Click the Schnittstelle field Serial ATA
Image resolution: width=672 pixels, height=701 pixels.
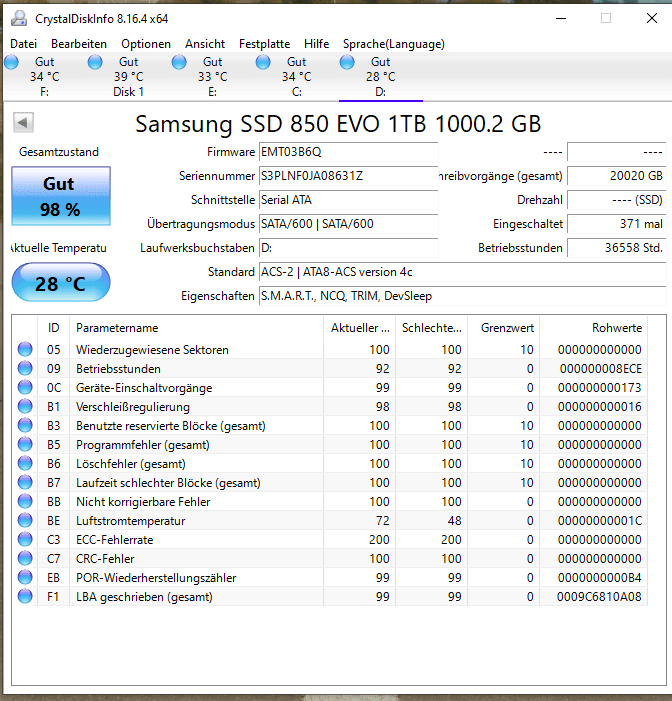click(x=348, y=200)
